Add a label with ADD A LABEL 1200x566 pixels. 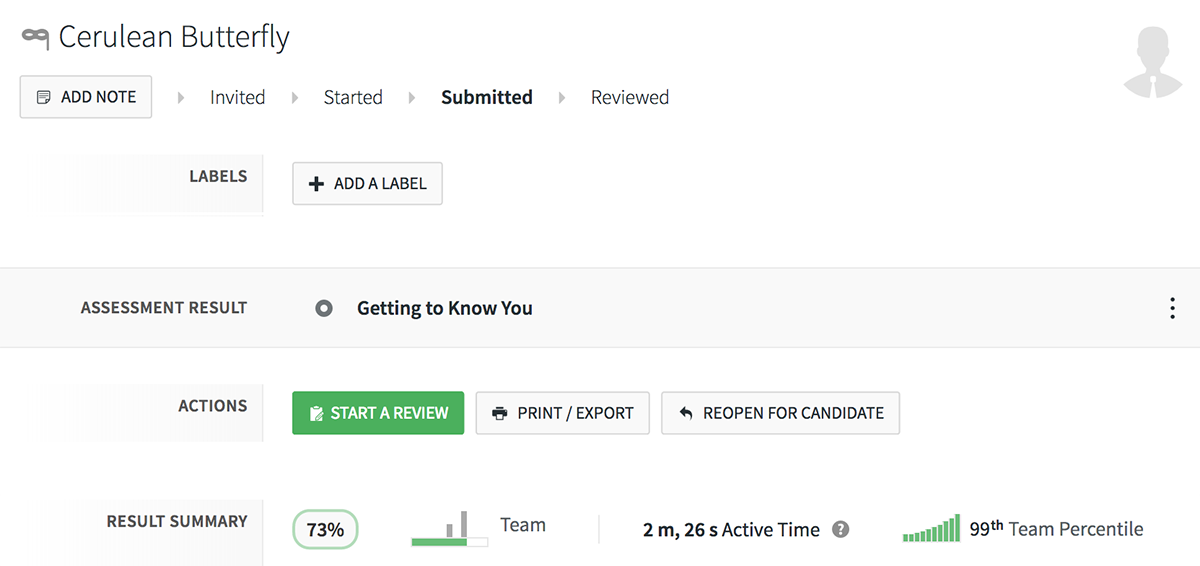367,184
